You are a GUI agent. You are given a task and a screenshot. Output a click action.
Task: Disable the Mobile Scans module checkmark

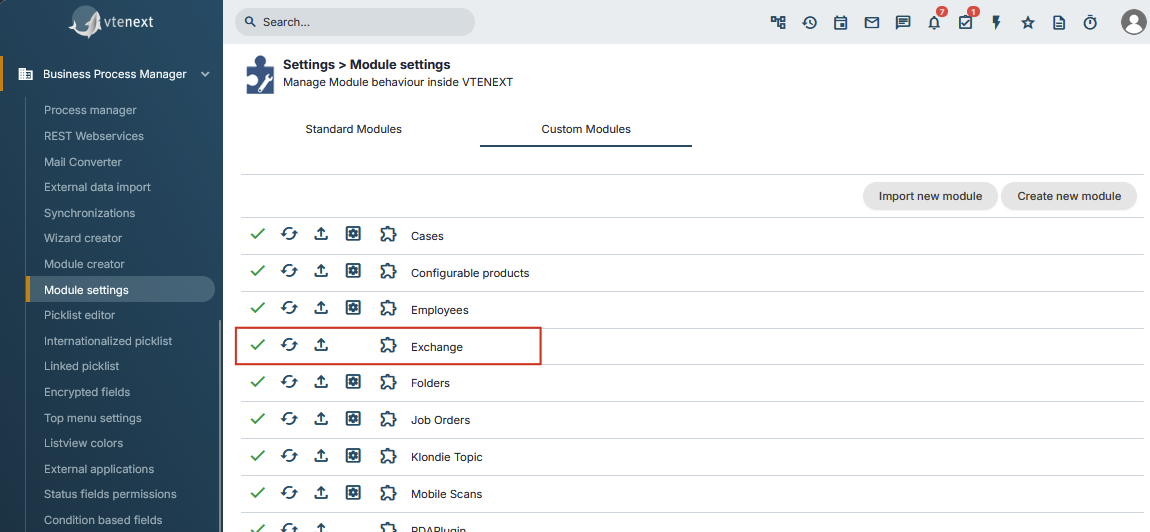click(257, 492)
